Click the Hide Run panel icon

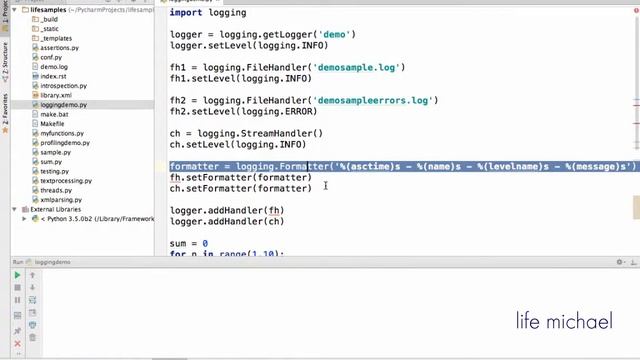point(633,262)
